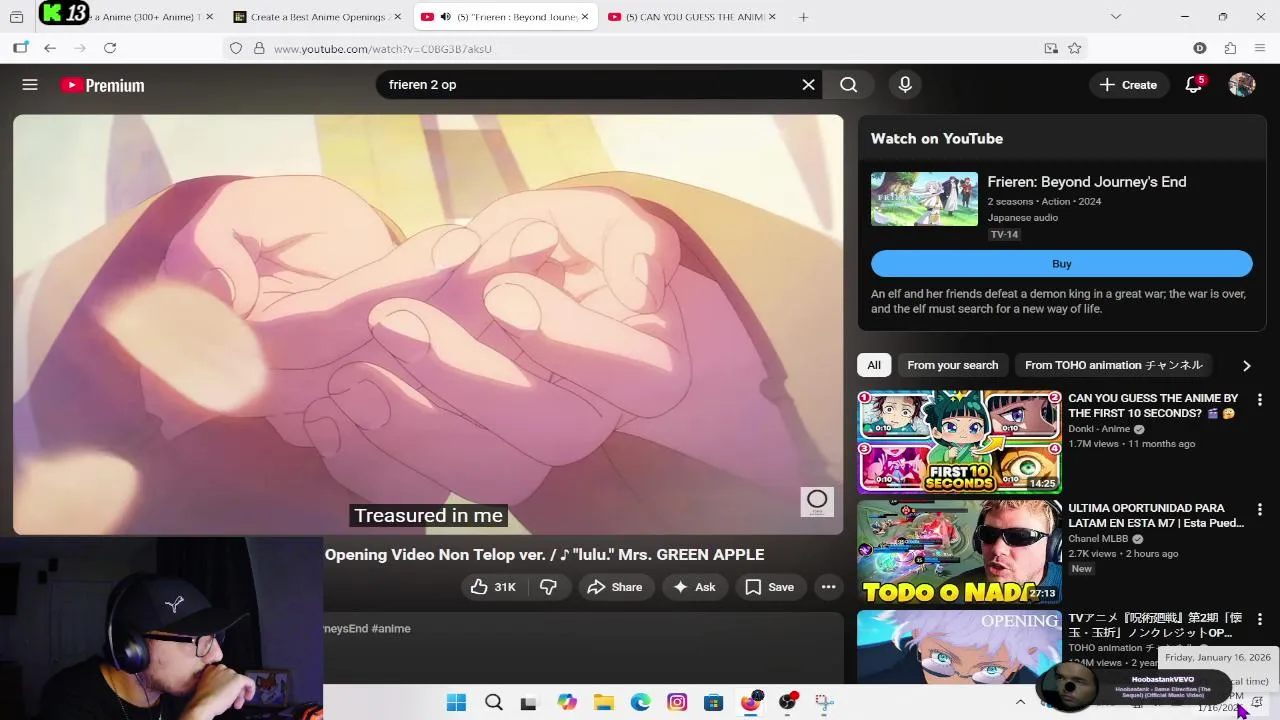Mute the playing Frieren tab audio

click(445, 17)
